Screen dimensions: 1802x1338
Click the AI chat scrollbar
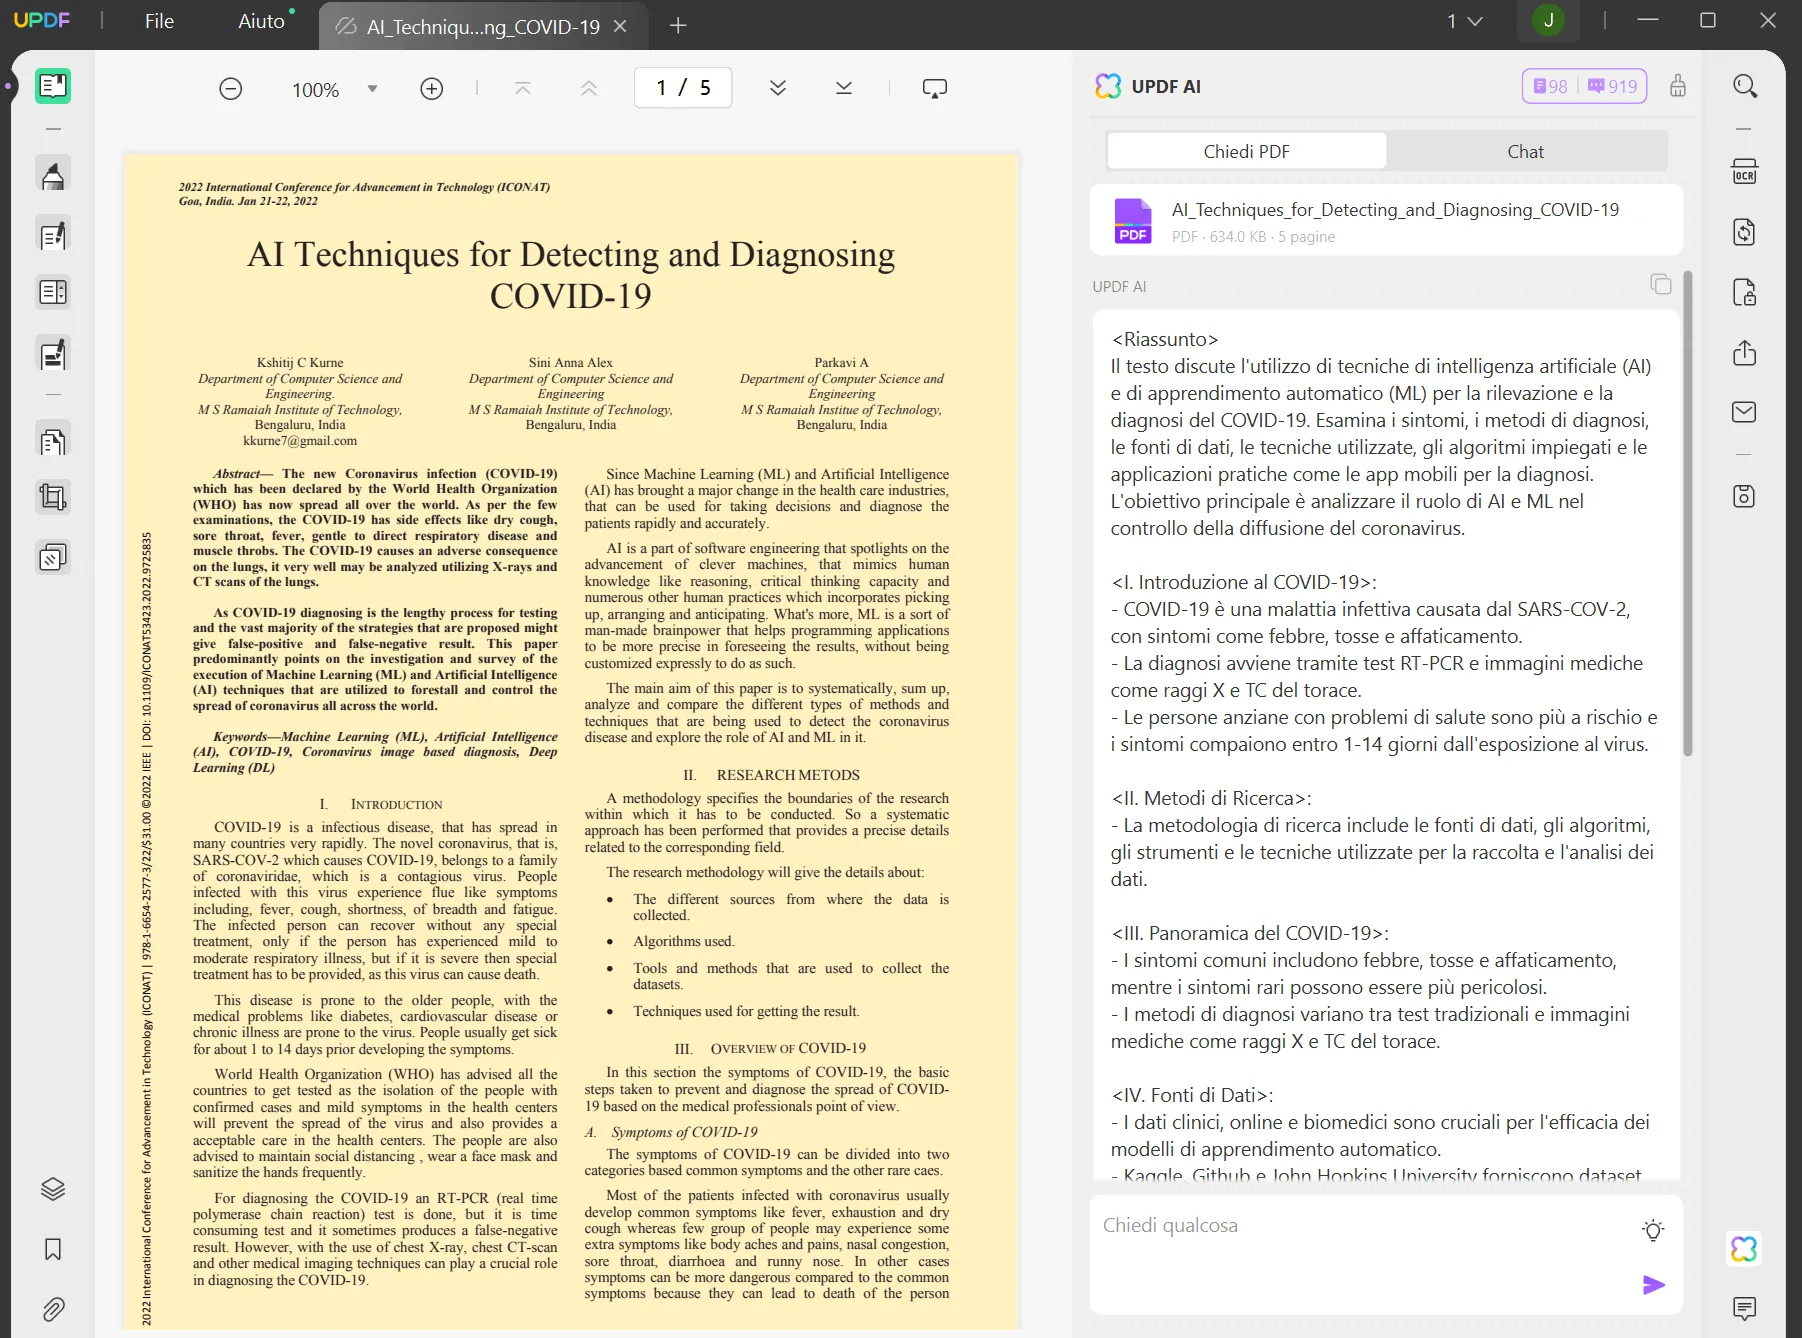tap(1688, 513)
